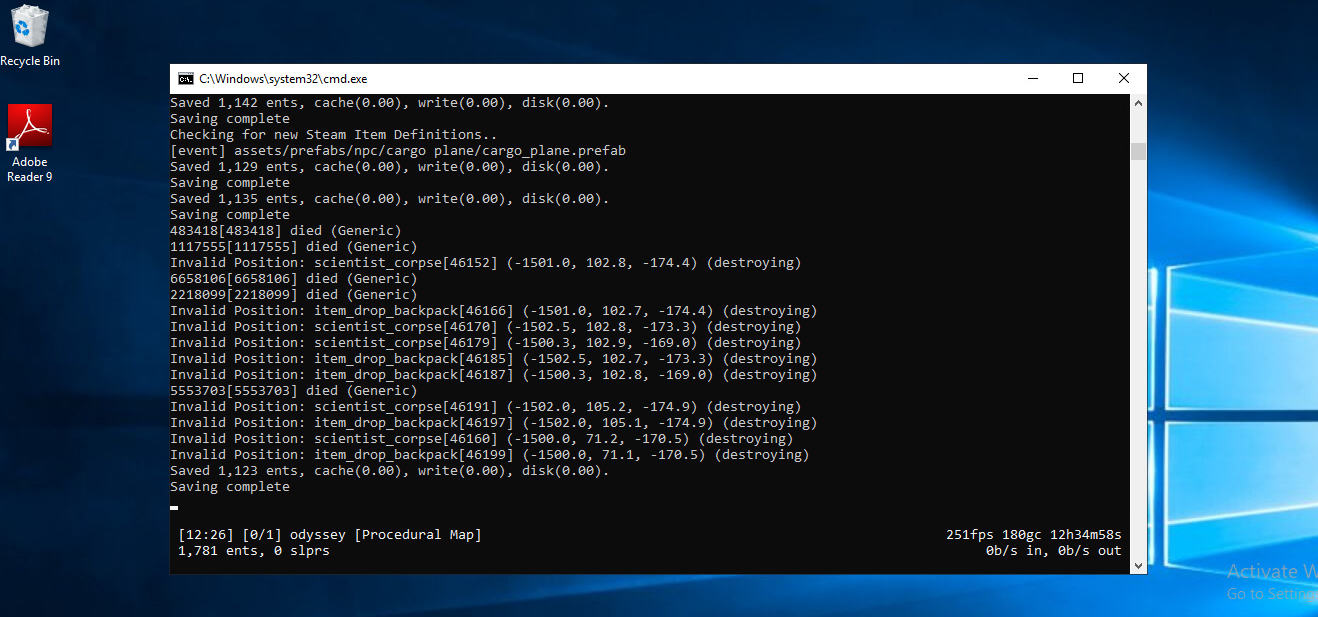
Task: Close the cmd.exe console window
Action: point(1124,79)
